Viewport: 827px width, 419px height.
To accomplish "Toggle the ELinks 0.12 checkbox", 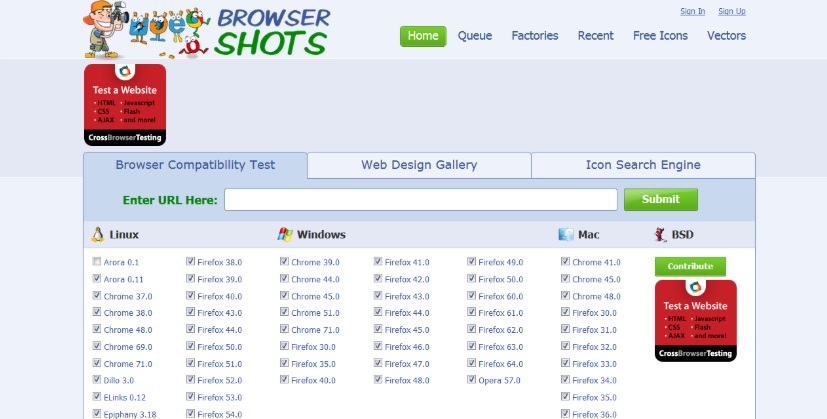I will point(97,396).
